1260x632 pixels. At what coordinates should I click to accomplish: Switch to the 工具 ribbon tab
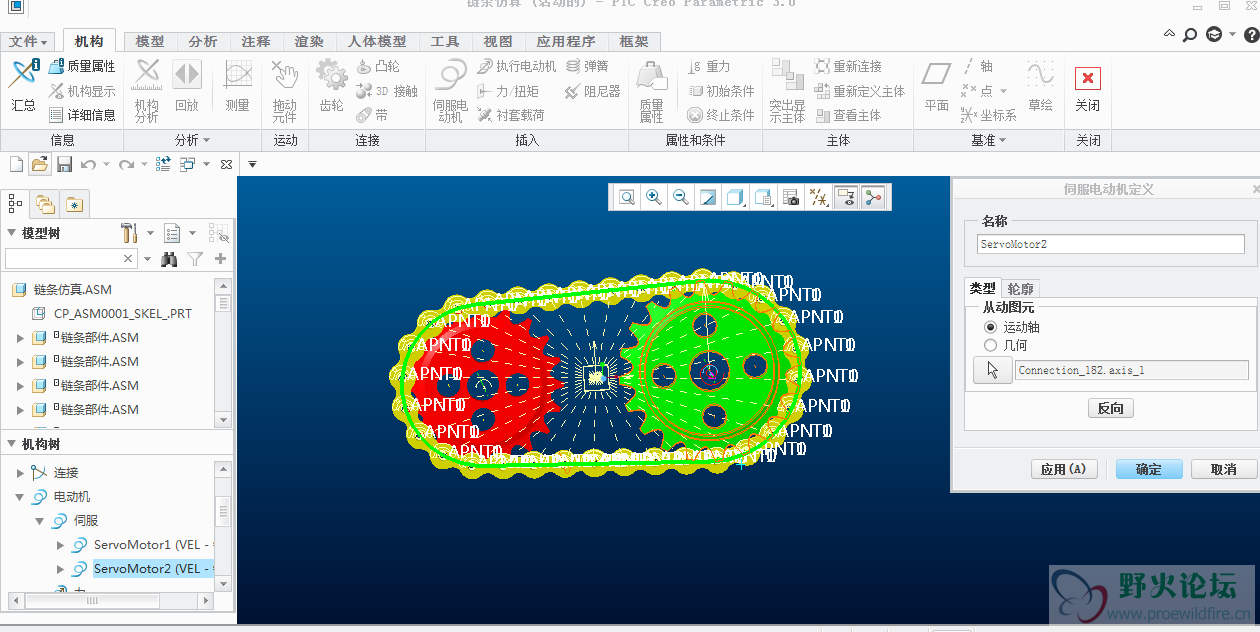coord(445,42)
